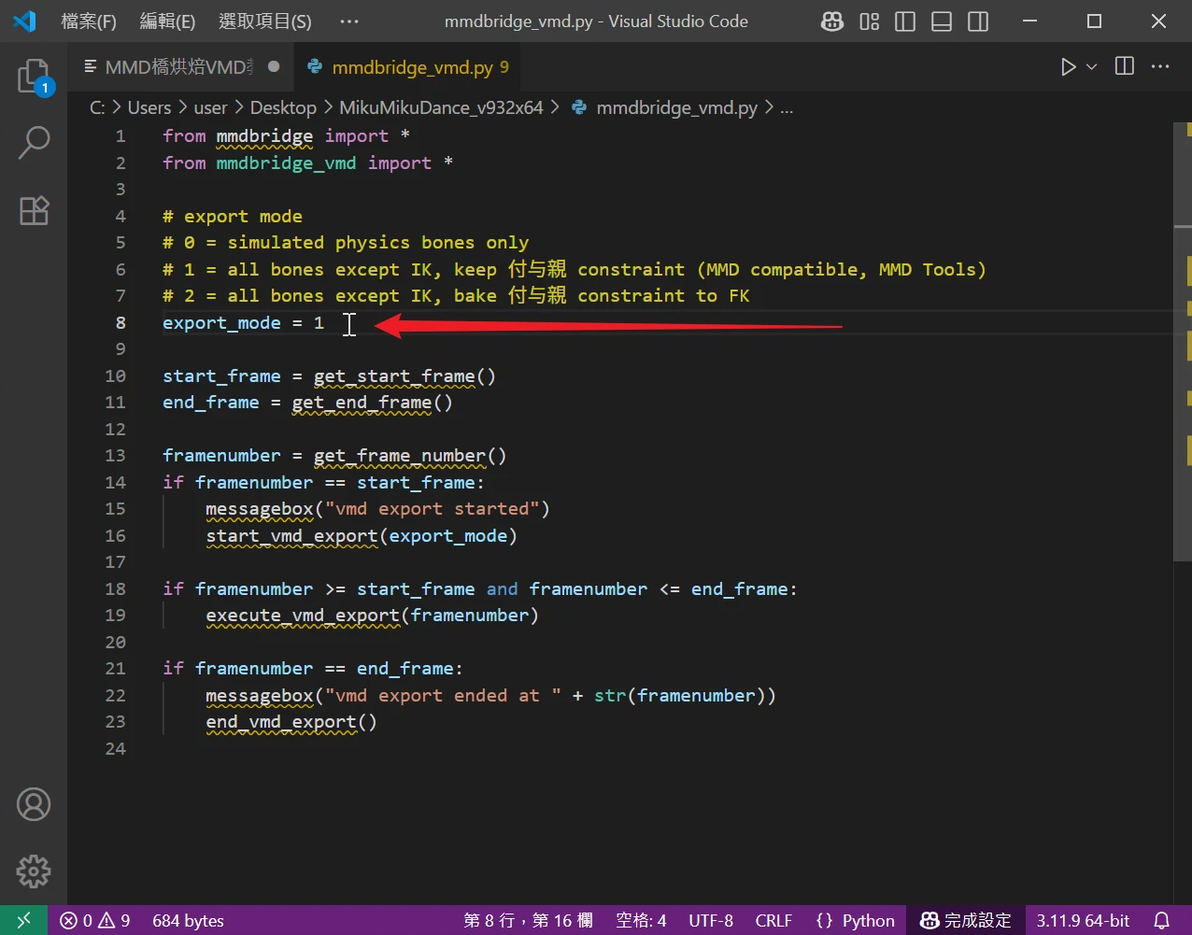The width and height of the screenshot is (1192, 935).
Task: Click the C: breadcrumb segment
Action: (97, 108)
